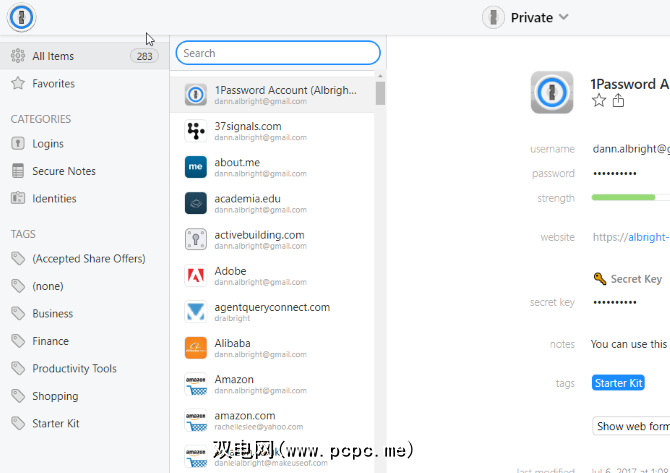Click the Secure Notes notepad icon

(x=18, y=171)
